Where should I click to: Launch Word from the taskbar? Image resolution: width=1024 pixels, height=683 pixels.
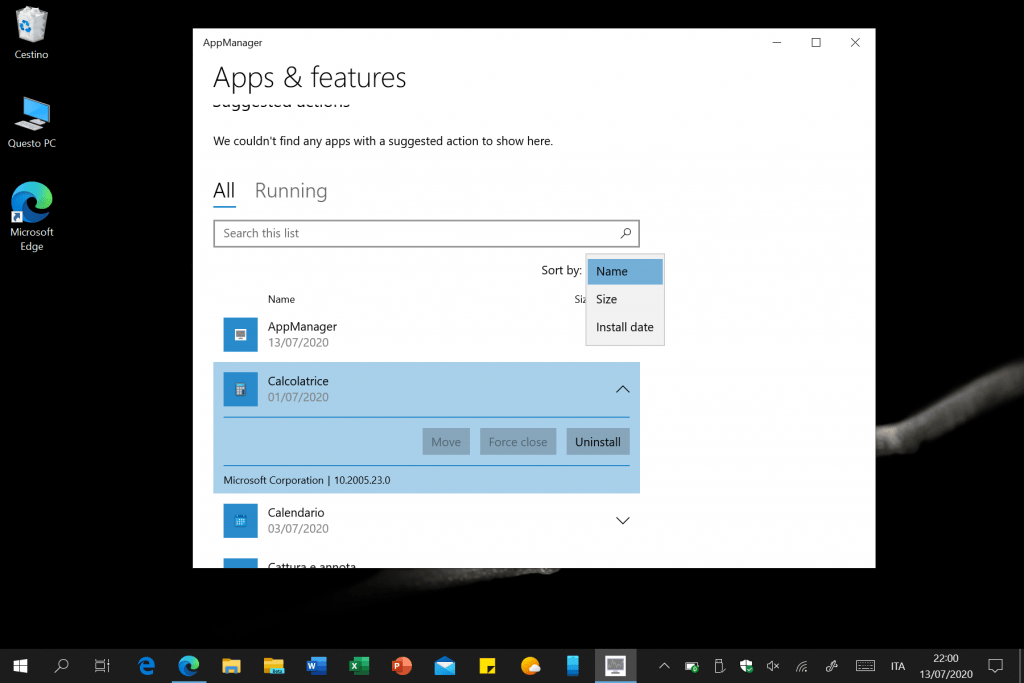point(316,665)
